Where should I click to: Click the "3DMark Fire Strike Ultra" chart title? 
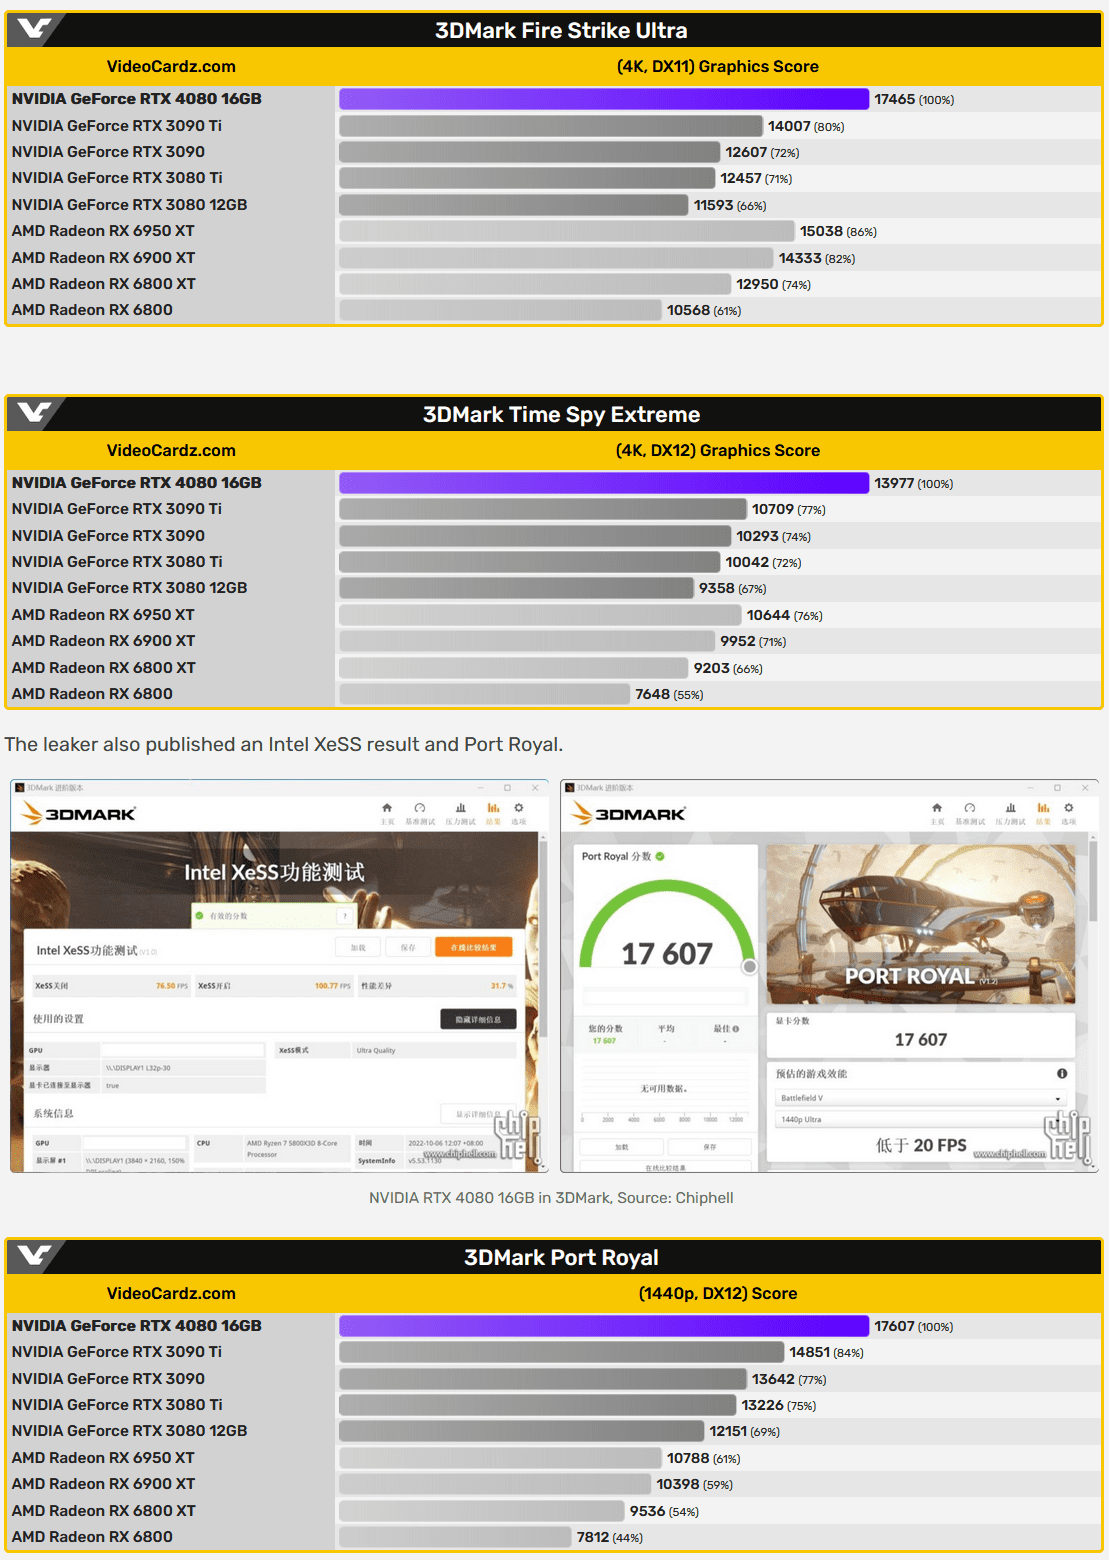[x=561, y=30]
